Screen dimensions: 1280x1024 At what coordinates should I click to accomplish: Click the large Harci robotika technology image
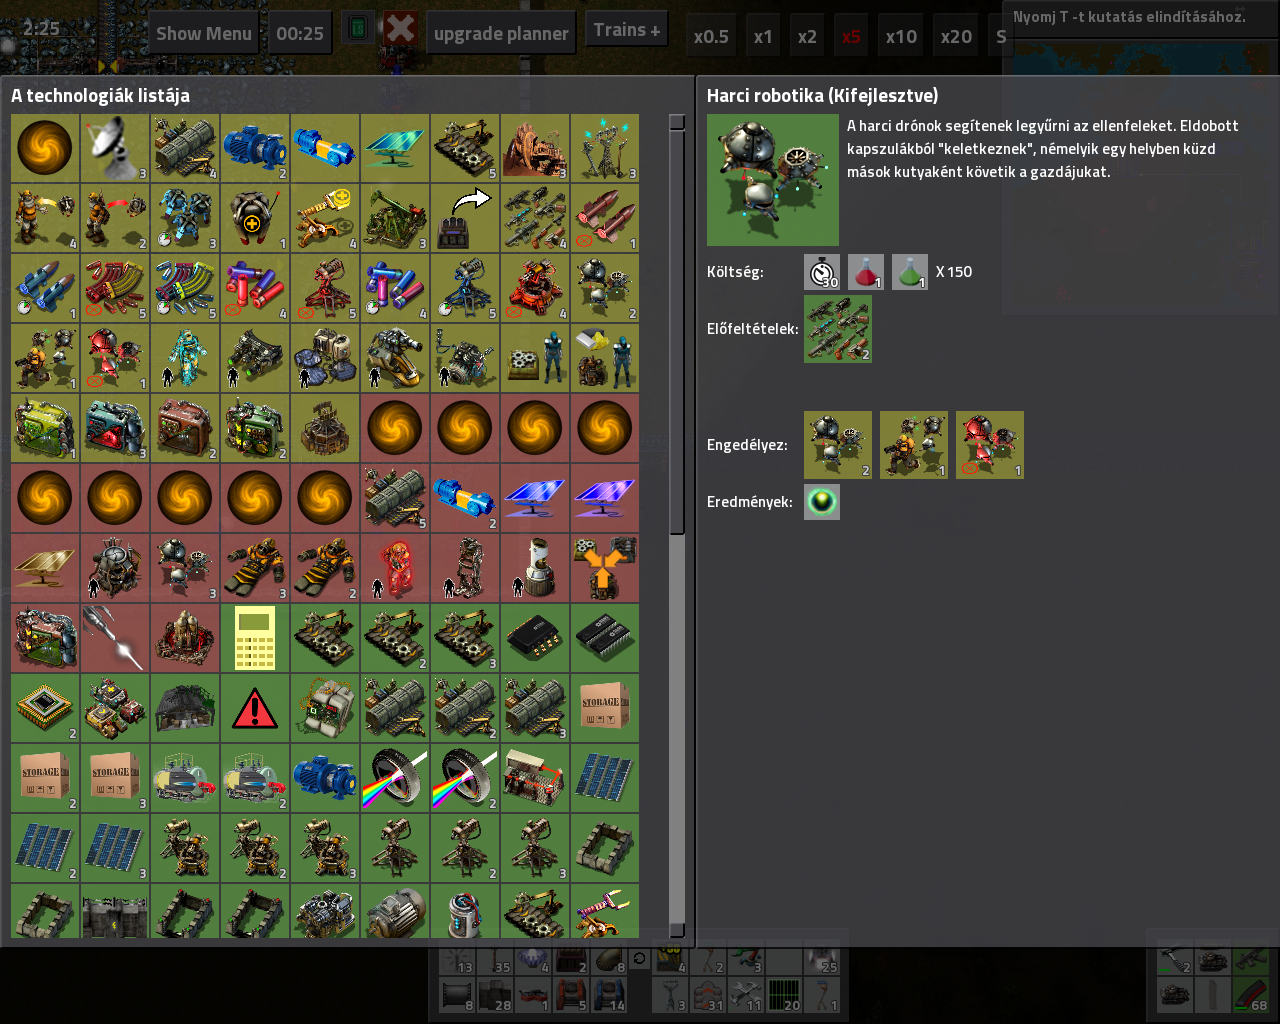[x=773, y=180]
